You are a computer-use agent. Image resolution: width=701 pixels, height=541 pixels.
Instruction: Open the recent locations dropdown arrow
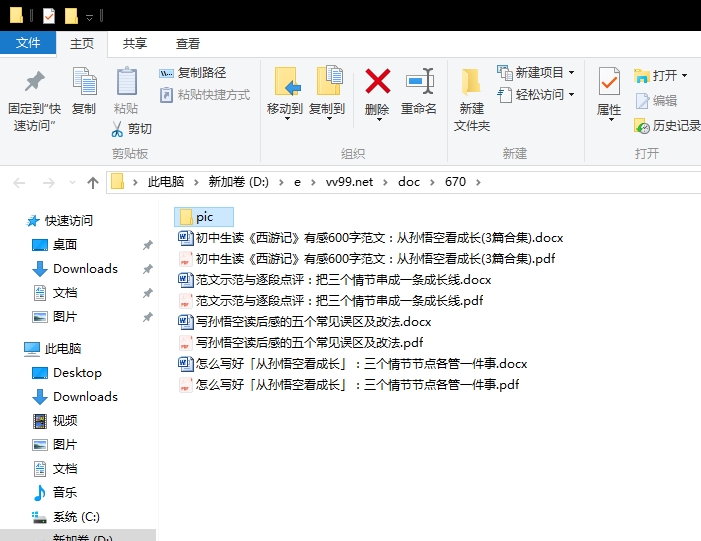72,182
